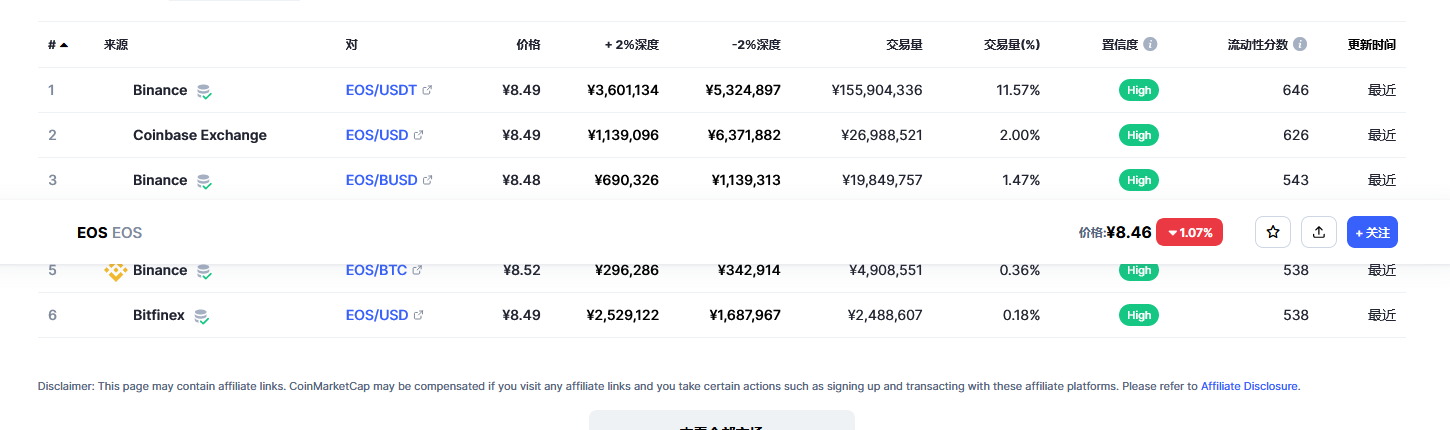Viewport: 1450px width, 430px height.
Task: Click High confidence badge for Coinbase row
Action: pyautogui.click(x=1138, y=135)
